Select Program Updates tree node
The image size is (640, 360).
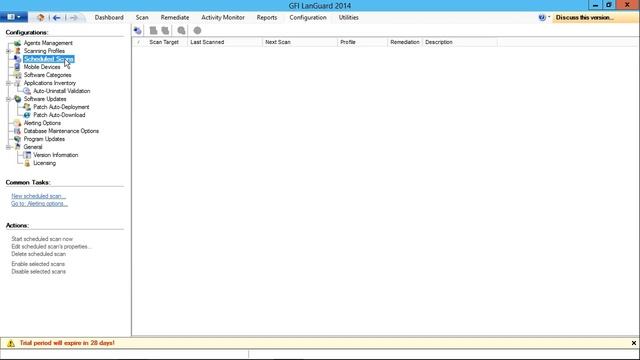44,139
